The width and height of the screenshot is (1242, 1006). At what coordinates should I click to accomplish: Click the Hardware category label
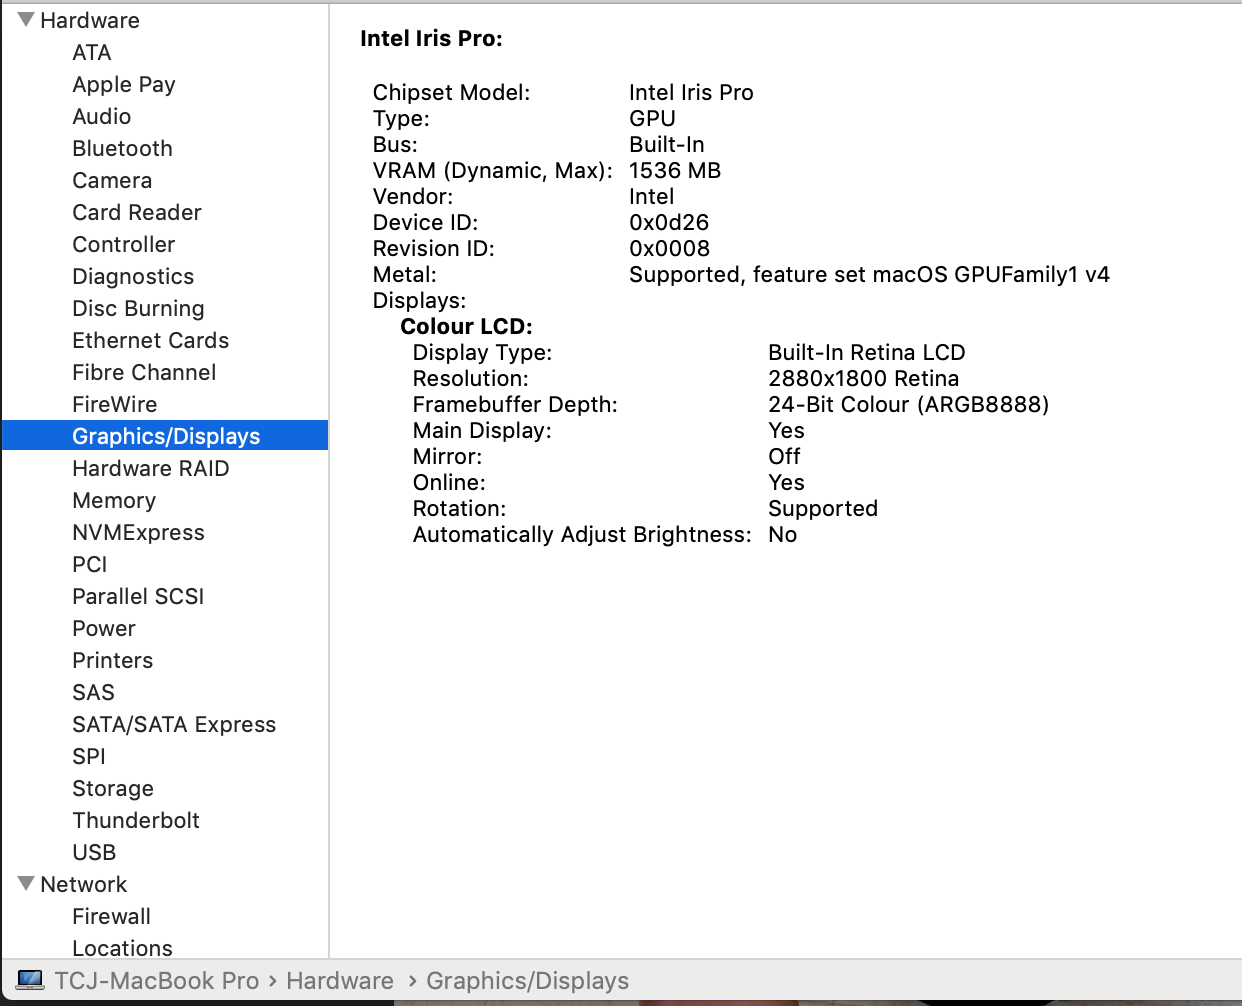[x=90, y=20]
